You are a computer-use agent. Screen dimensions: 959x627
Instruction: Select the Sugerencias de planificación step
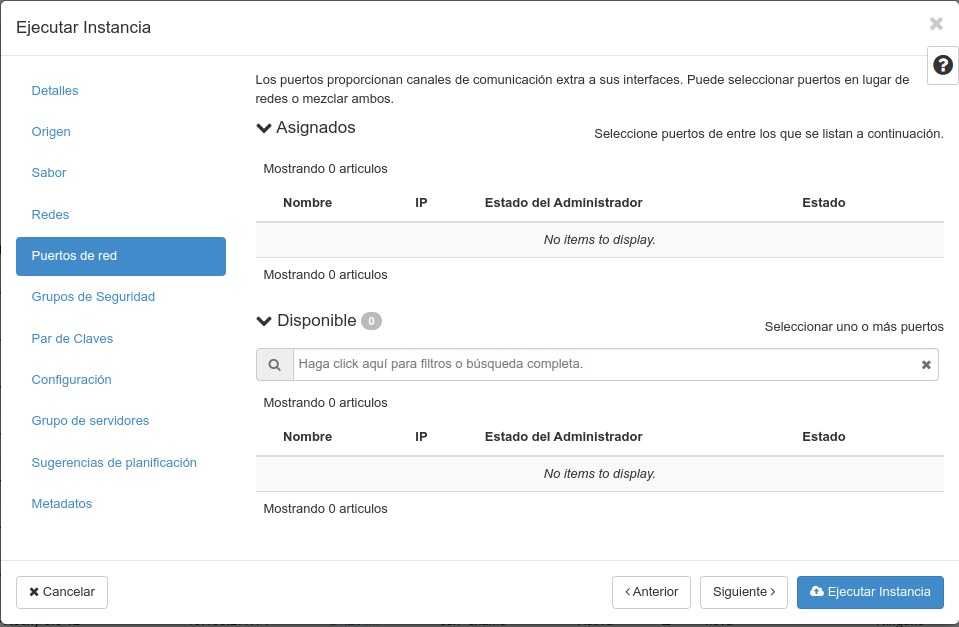pyautogui.click(x=114, y=462)
